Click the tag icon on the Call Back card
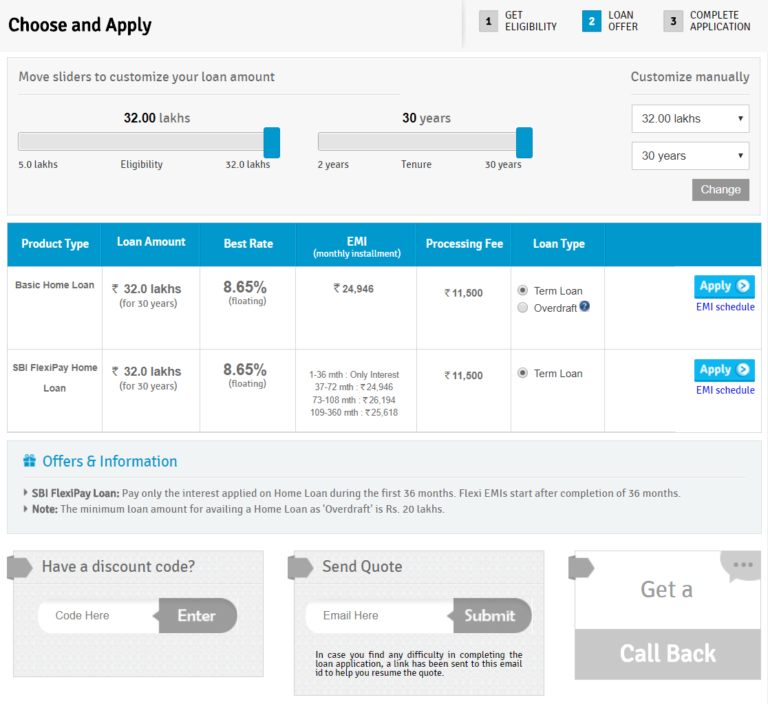Screen dimensions: 768x704 tap(581, 568)
